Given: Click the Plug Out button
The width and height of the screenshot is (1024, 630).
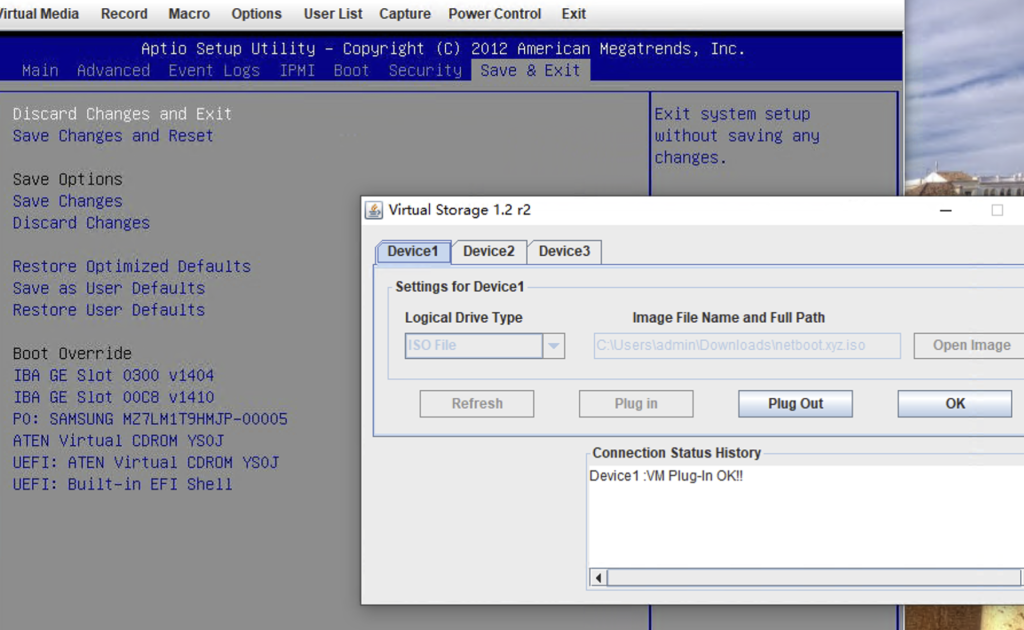Looking at the screenshot, I should (x=794, y=403).
